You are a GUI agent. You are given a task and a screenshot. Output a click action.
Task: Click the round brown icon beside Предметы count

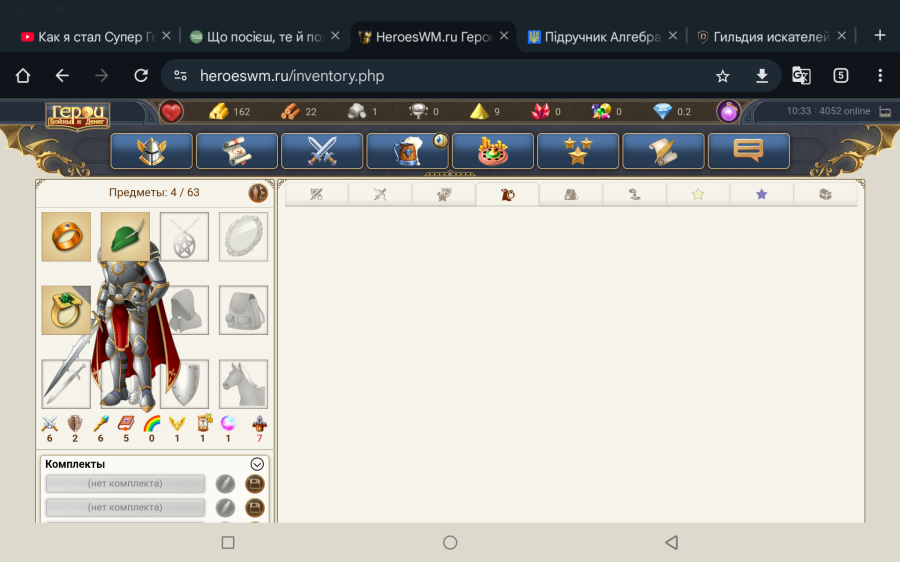click(x=258, y=193)
